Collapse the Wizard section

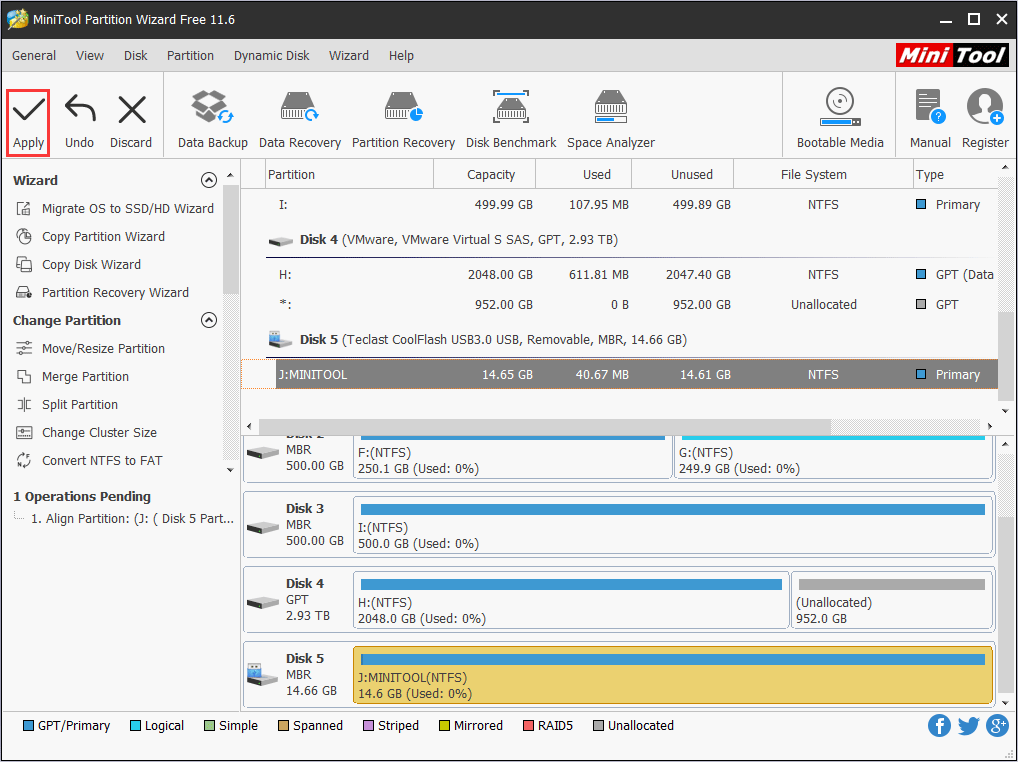tap(208, 180)
